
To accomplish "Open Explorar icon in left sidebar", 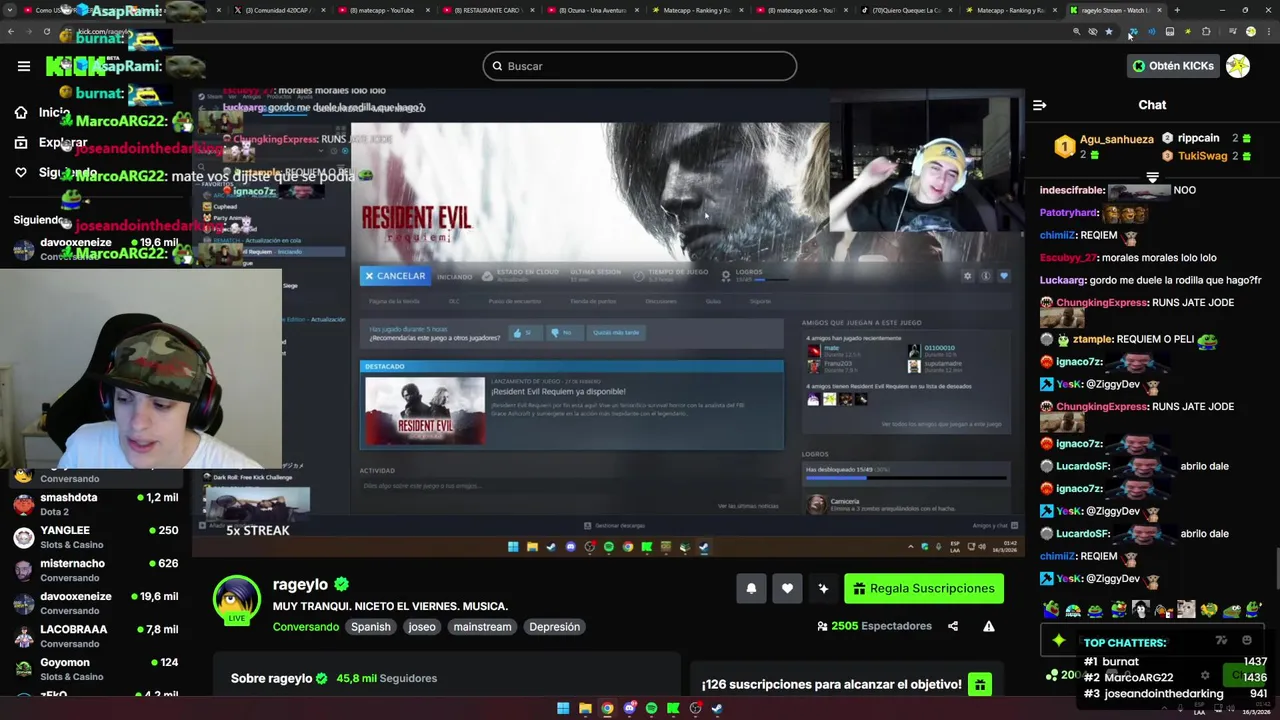I will pos(21,142).
